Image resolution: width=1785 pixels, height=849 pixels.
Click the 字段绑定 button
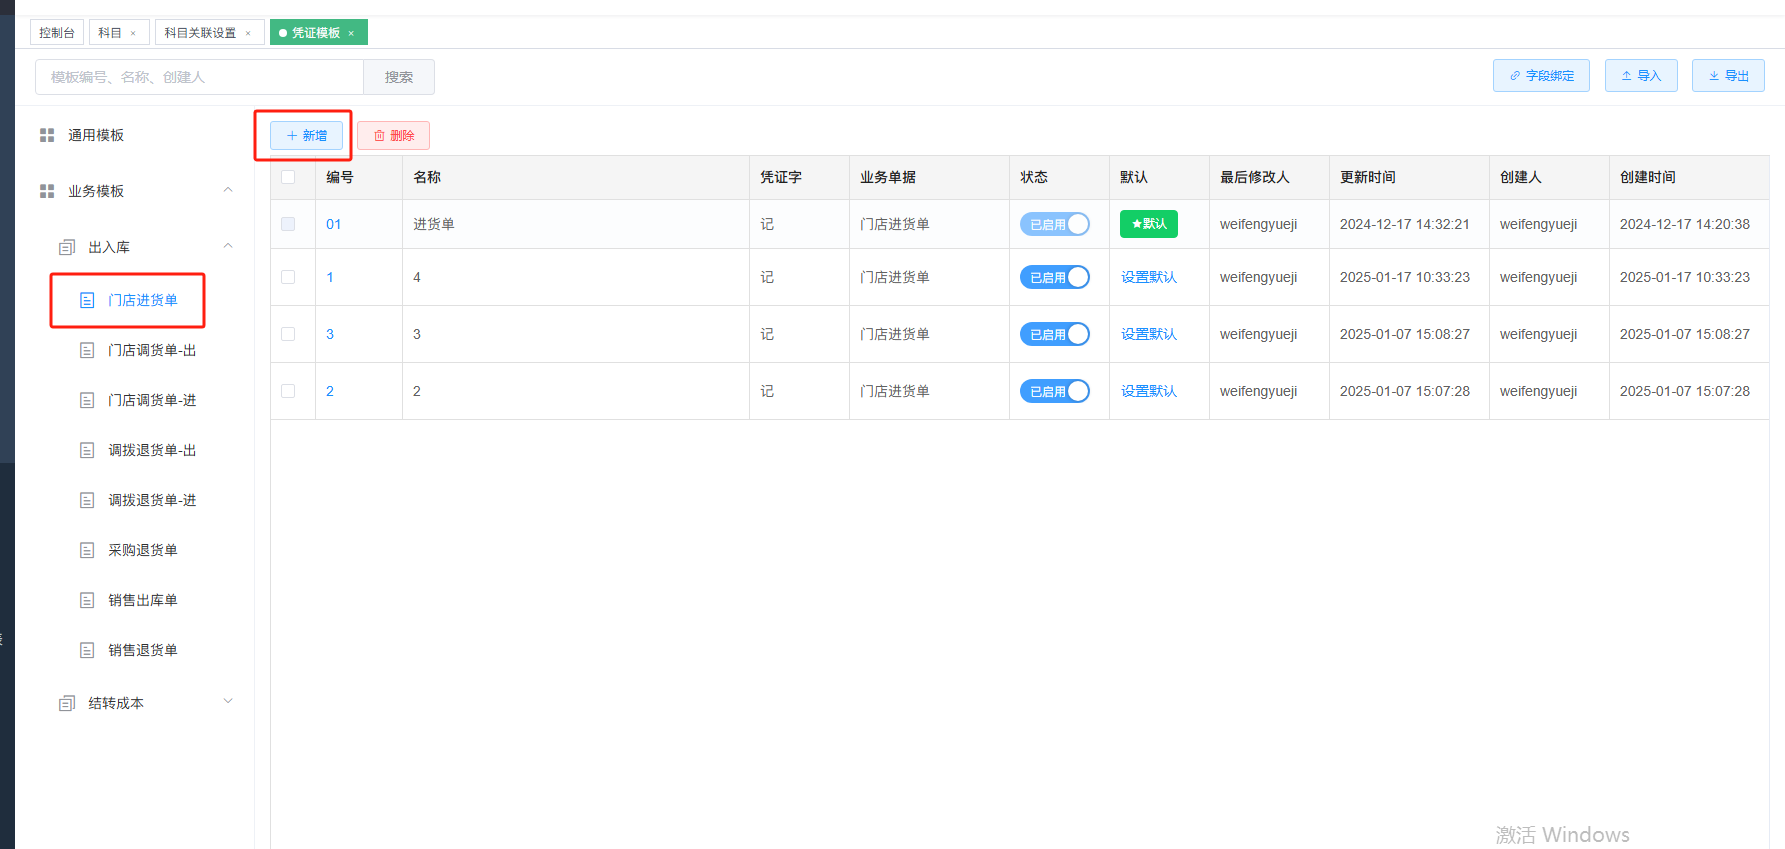1541,76
